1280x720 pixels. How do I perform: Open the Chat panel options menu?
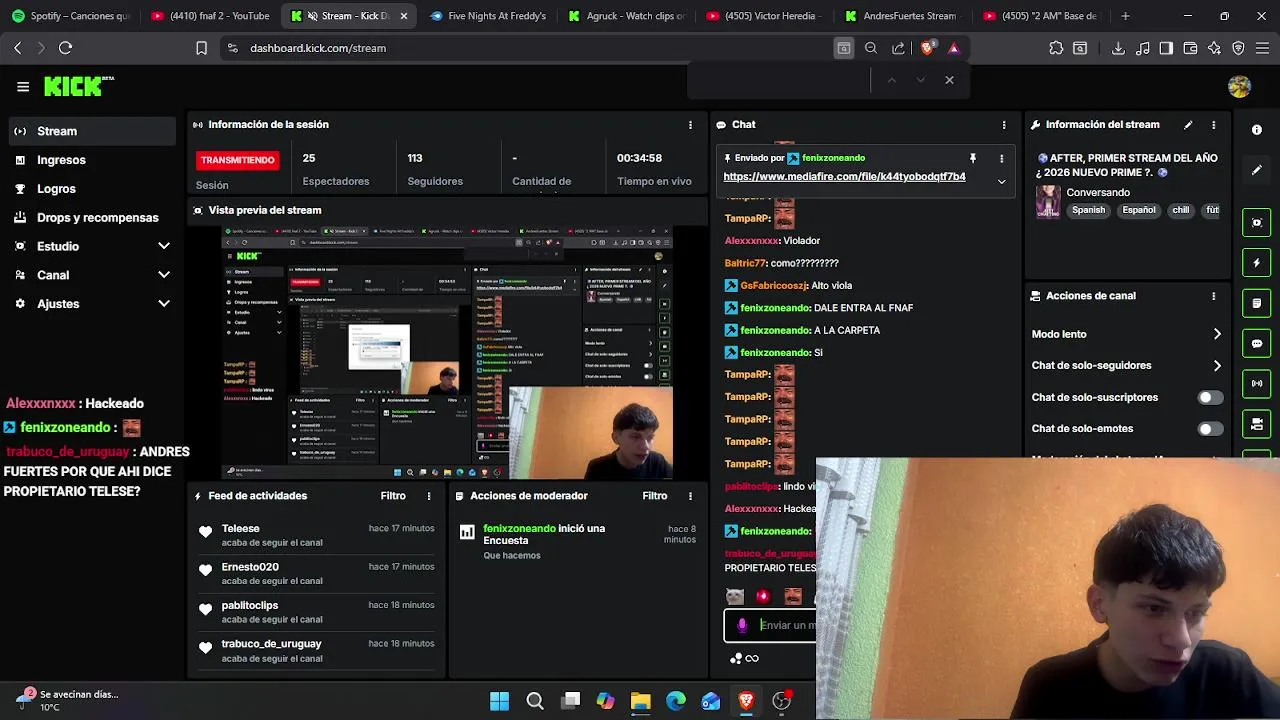[x=1004, y=125]
